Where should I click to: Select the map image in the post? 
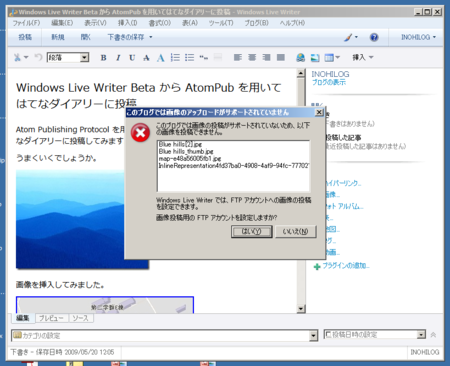(105, 305)
